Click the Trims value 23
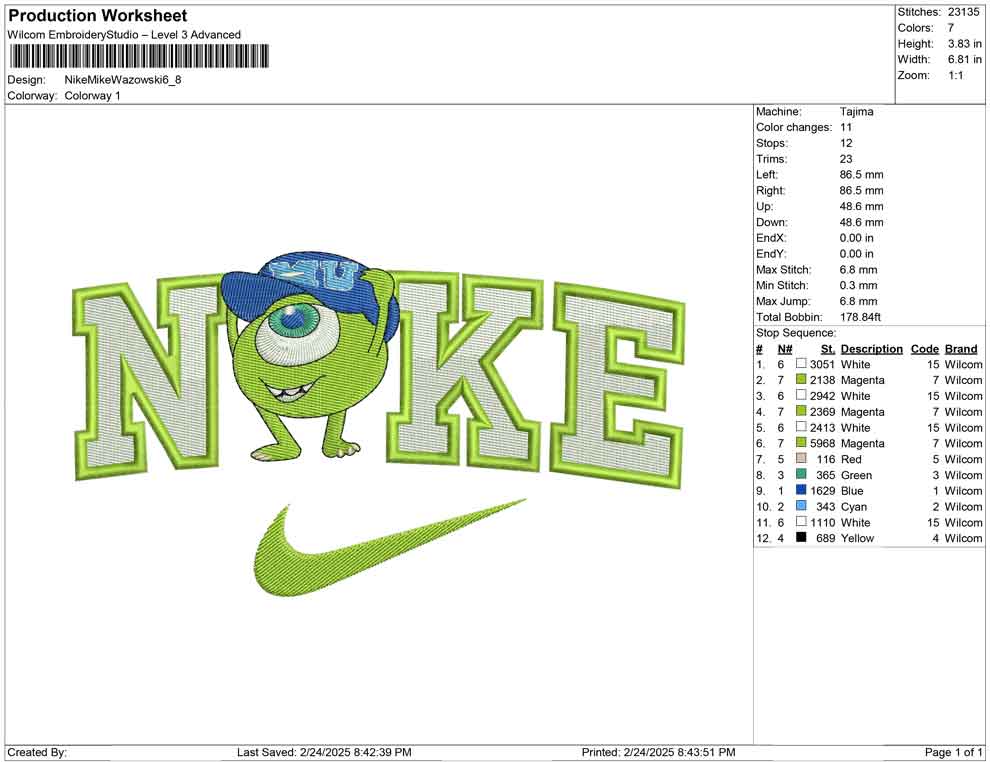990x762 pixels. coord(846,159)
